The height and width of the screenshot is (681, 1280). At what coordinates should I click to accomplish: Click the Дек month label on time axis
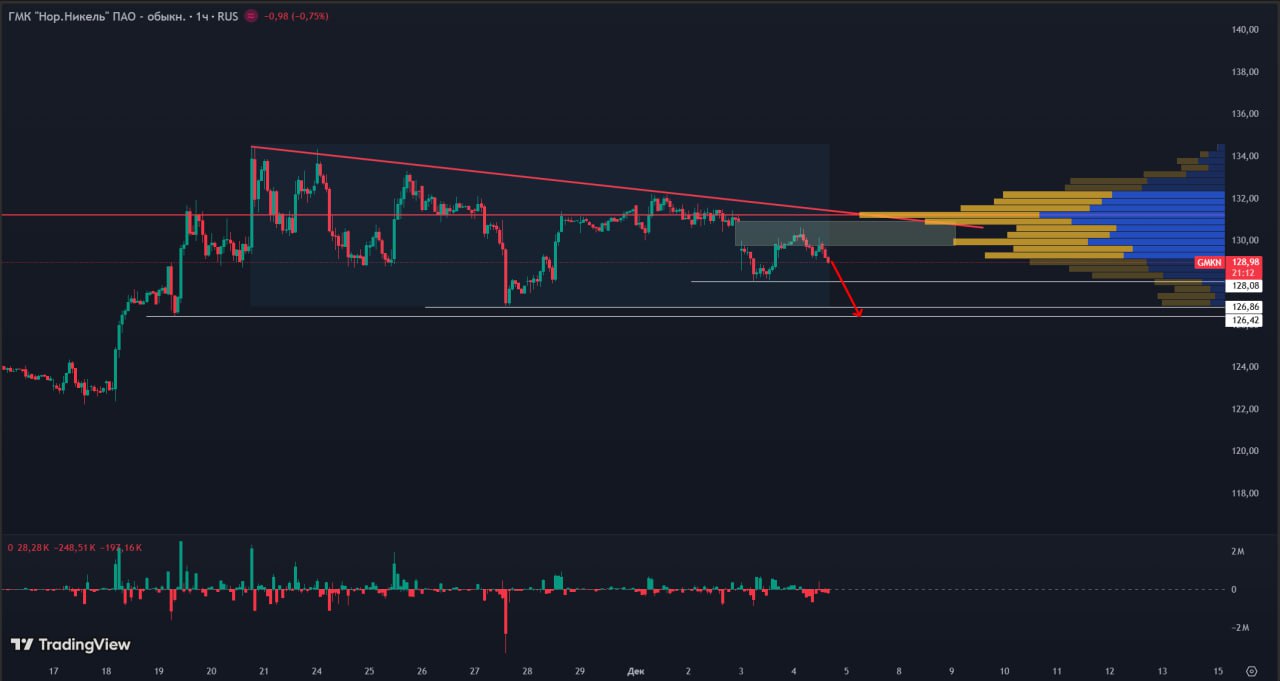click(634, 671)
